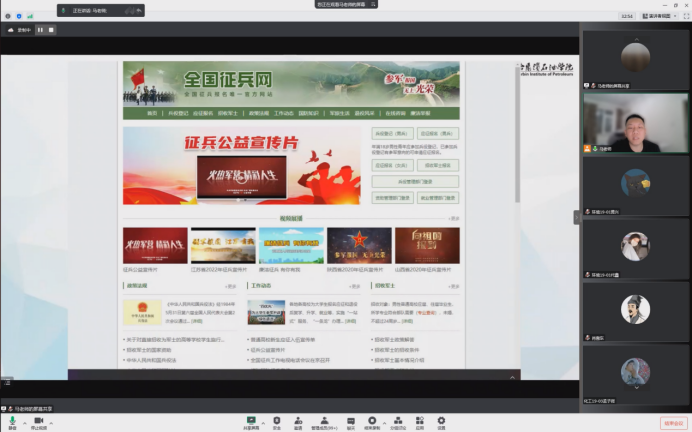
Task: Toggle fullscreen icon at top right
Action: 686,16
